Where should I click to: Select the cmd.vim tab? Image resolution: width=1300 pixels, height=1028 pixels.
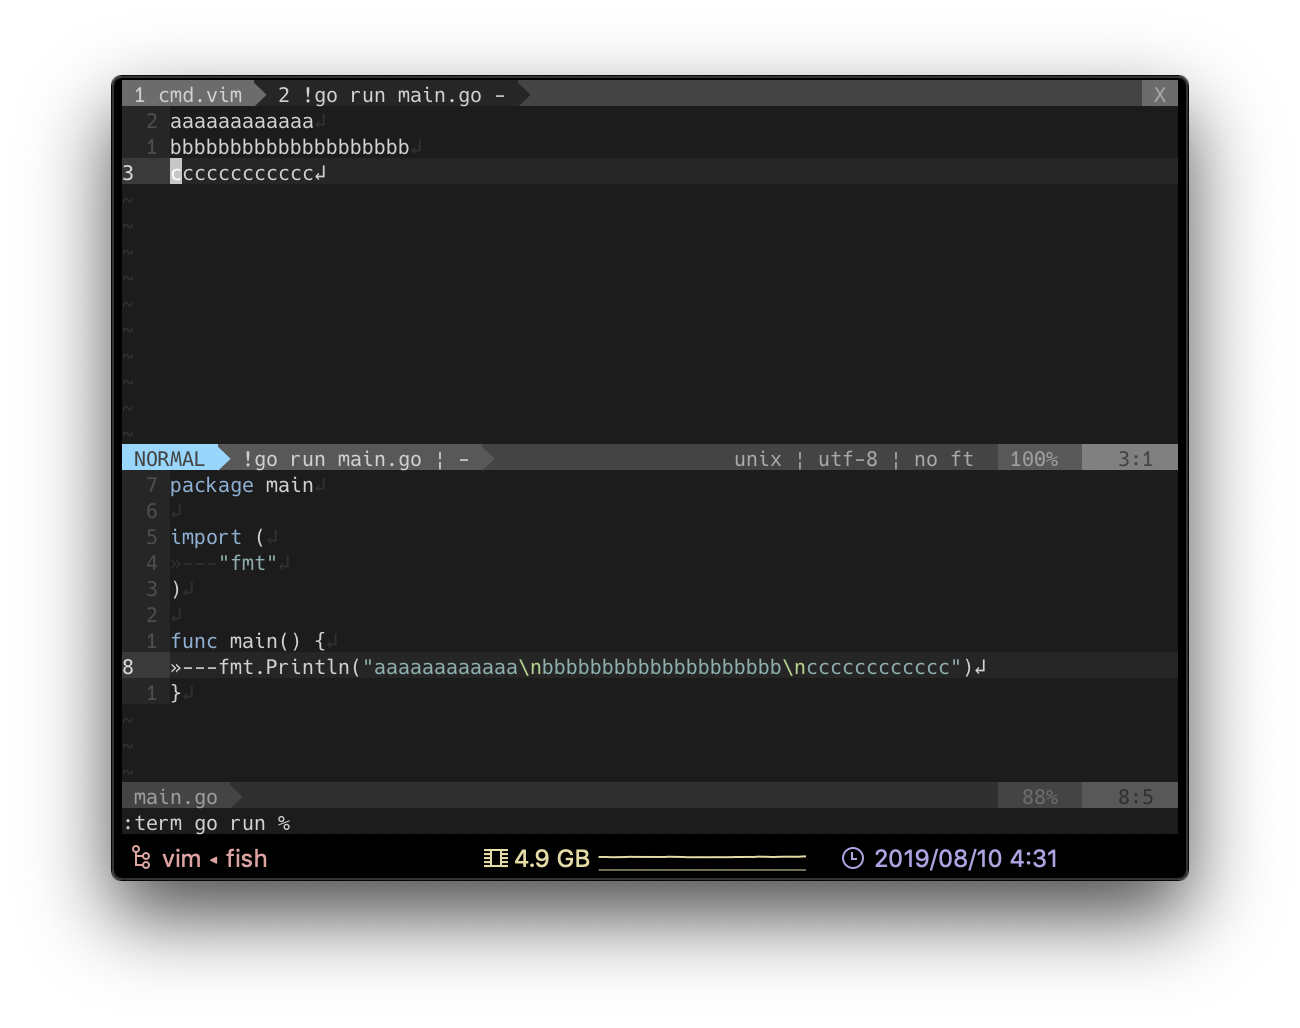tap(190, 94)
